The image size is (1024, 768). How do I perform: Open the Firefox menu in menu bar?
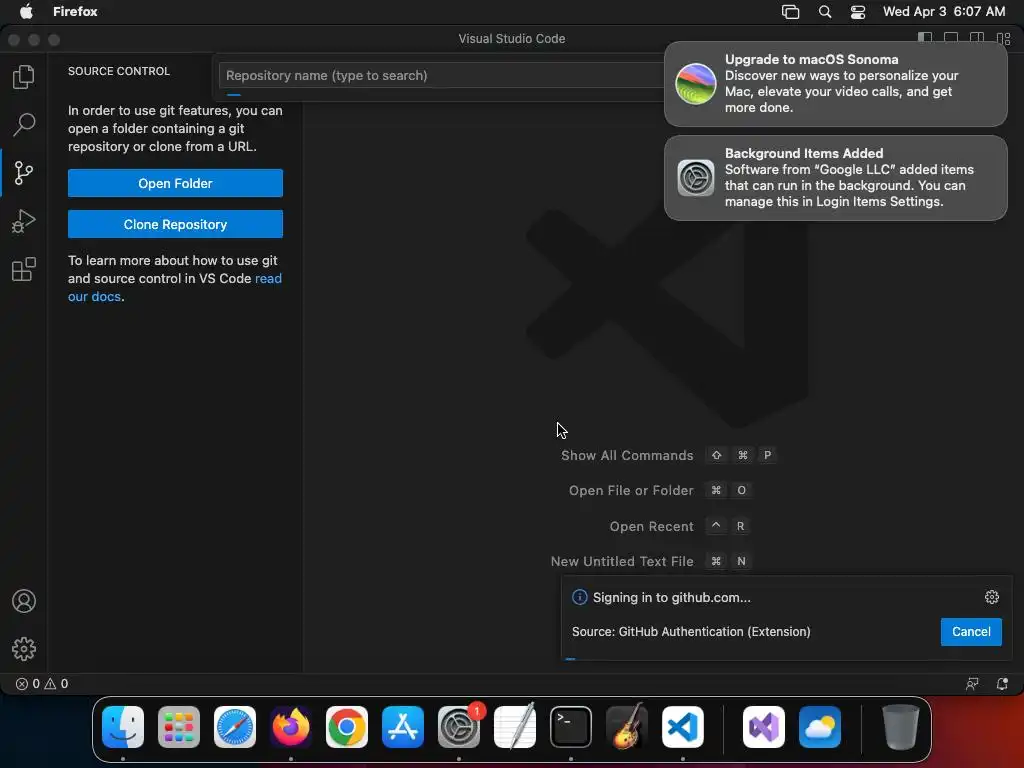point(75,12)
